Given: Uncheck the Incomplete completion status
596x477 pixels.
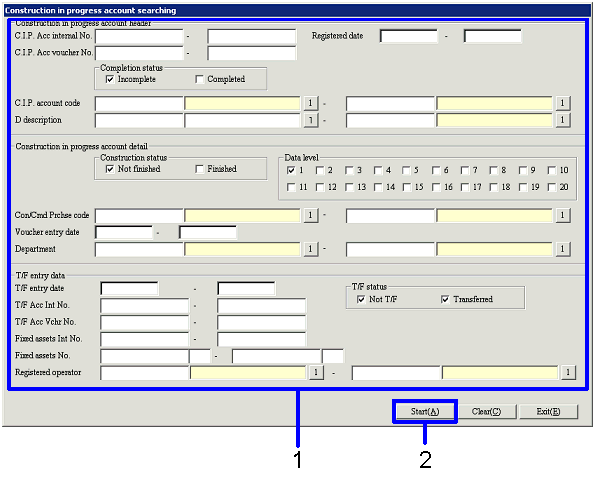Looking at the screenshot, I should point(110,79).
